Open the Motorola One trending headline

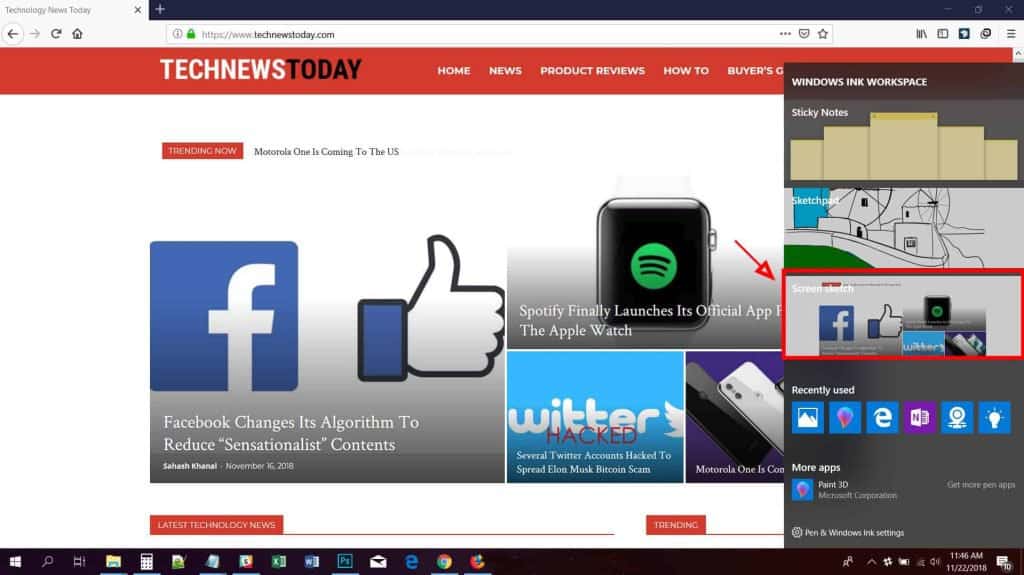pos(326,152)
